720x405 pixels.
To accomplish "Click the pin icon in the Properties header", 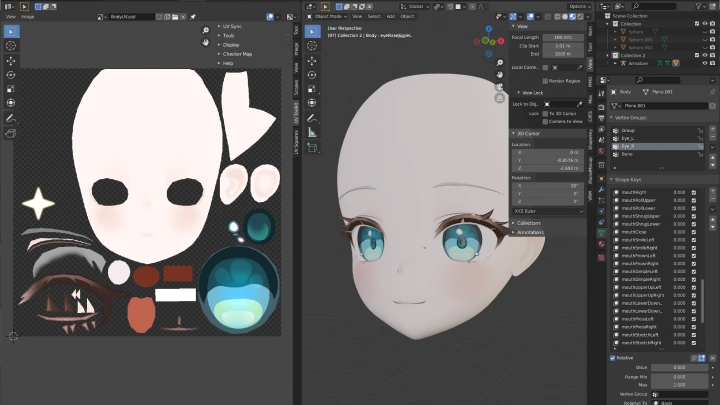I will tap(712, 92).
